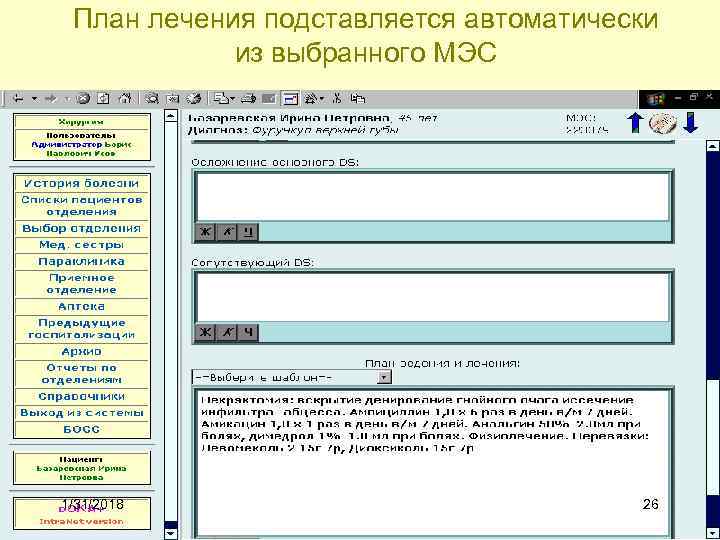This screenshot has height=540, width=720.
Task: Click the Stop loading icon
Action: [83, 99]
